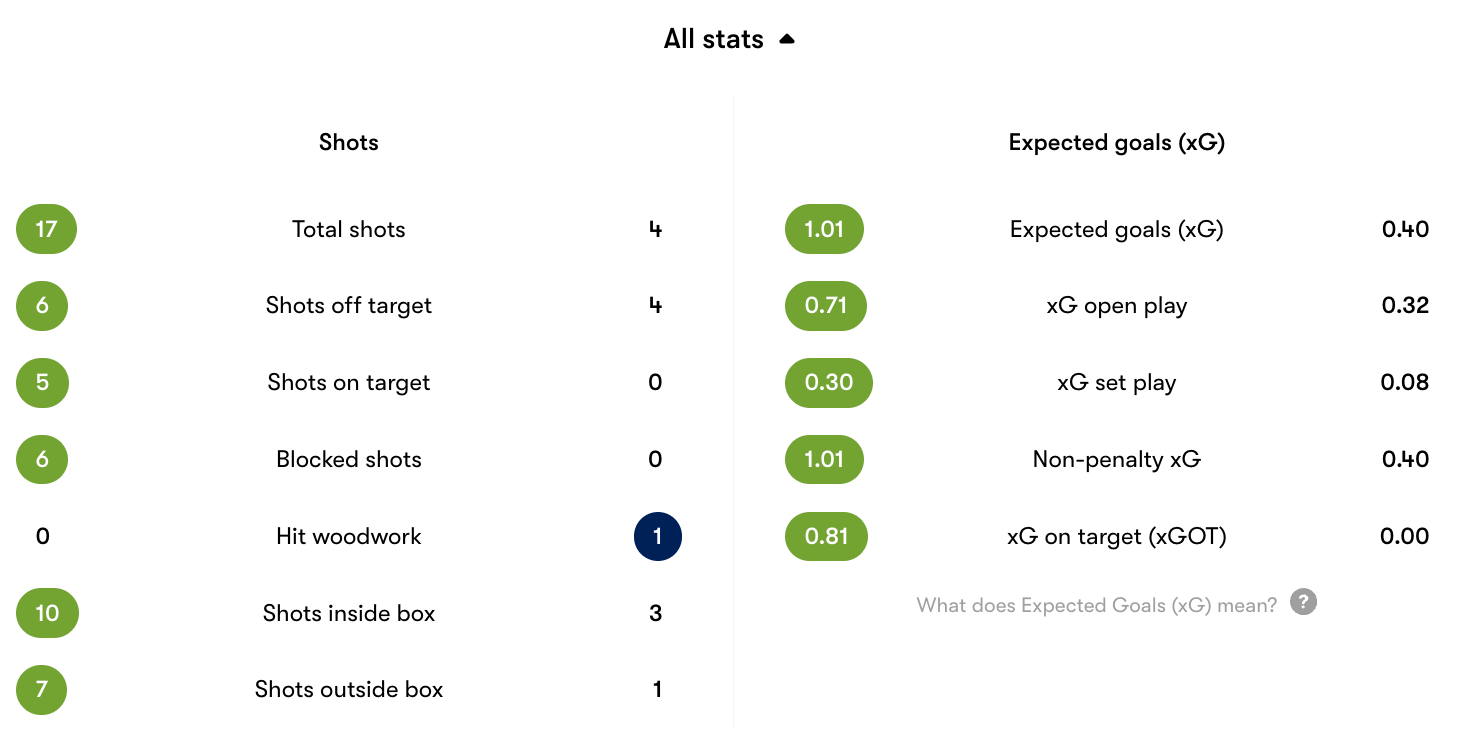Click the green 7 Shots outside box badge

point(42,689)
